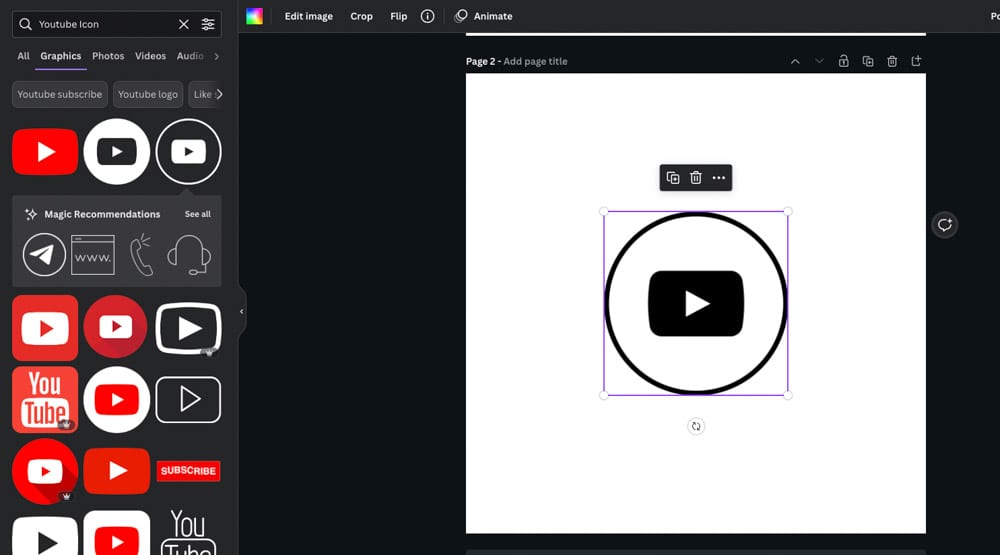Pick the white circle red YouTube icon
The height and width of the screenshot is (555, 1000).
[117, 399]
